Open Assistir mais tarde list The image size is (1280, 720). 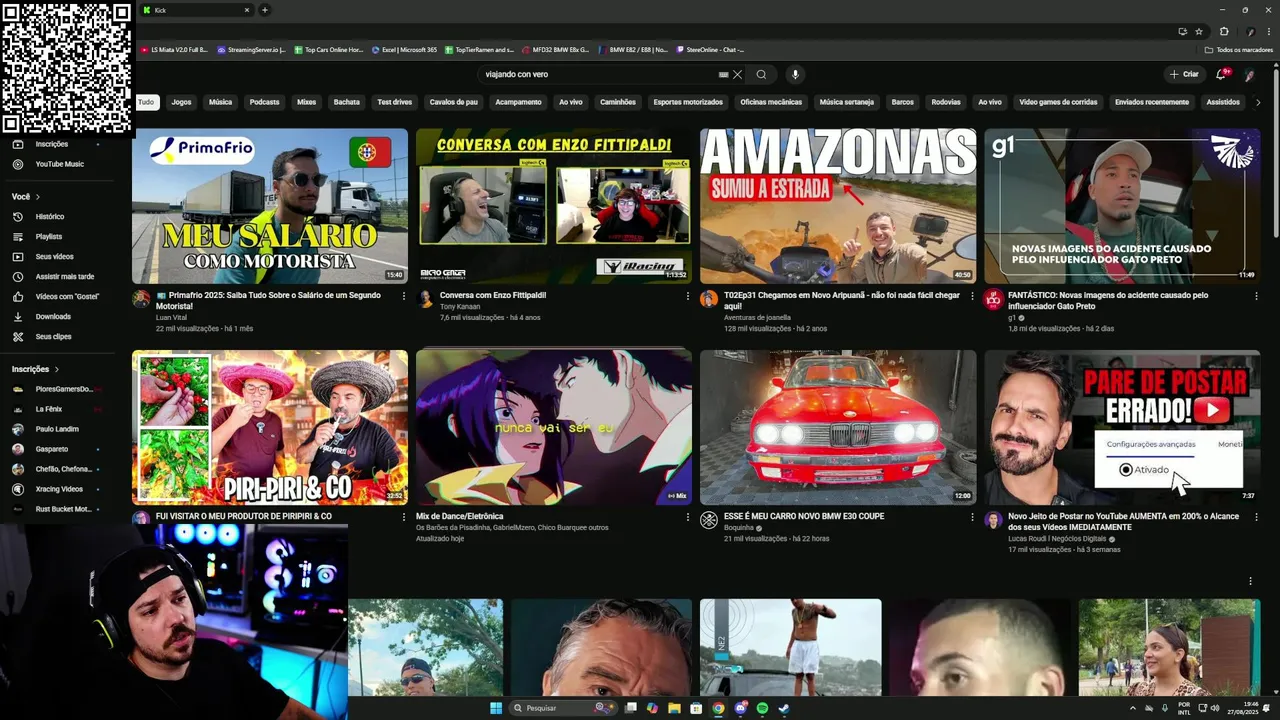64,277
